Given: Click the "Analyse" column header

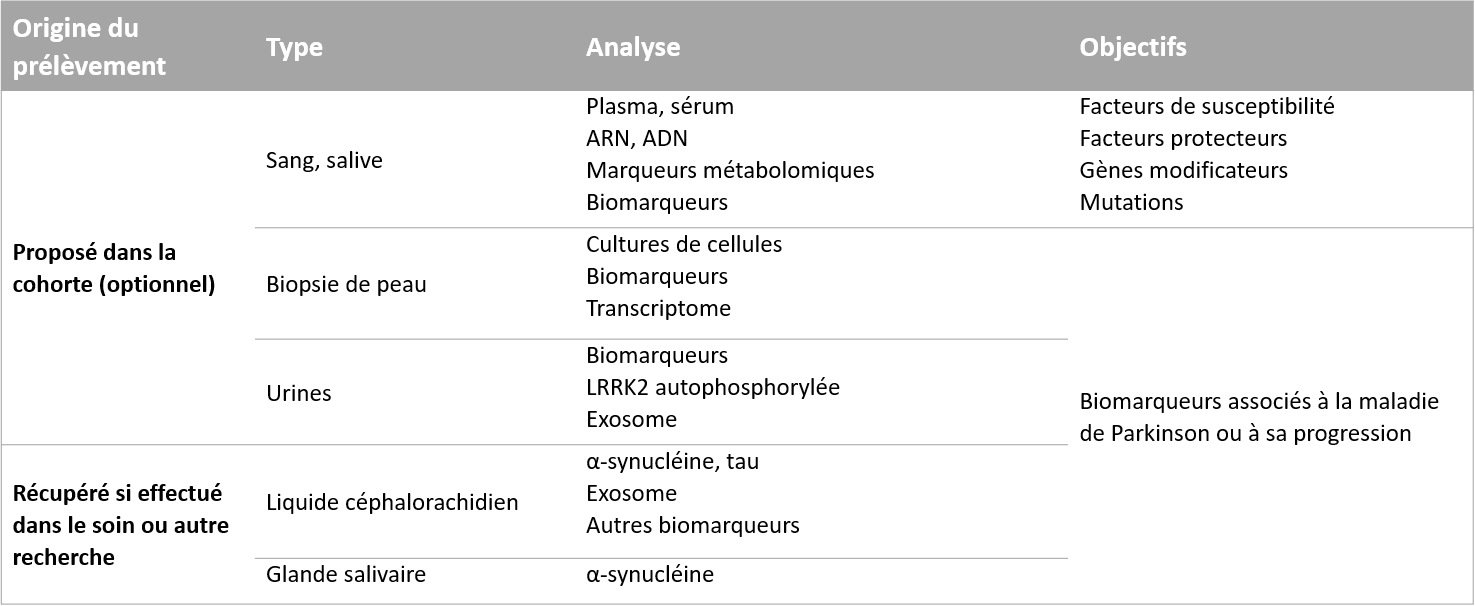Looking at the screenshot, I should point(633,47).
